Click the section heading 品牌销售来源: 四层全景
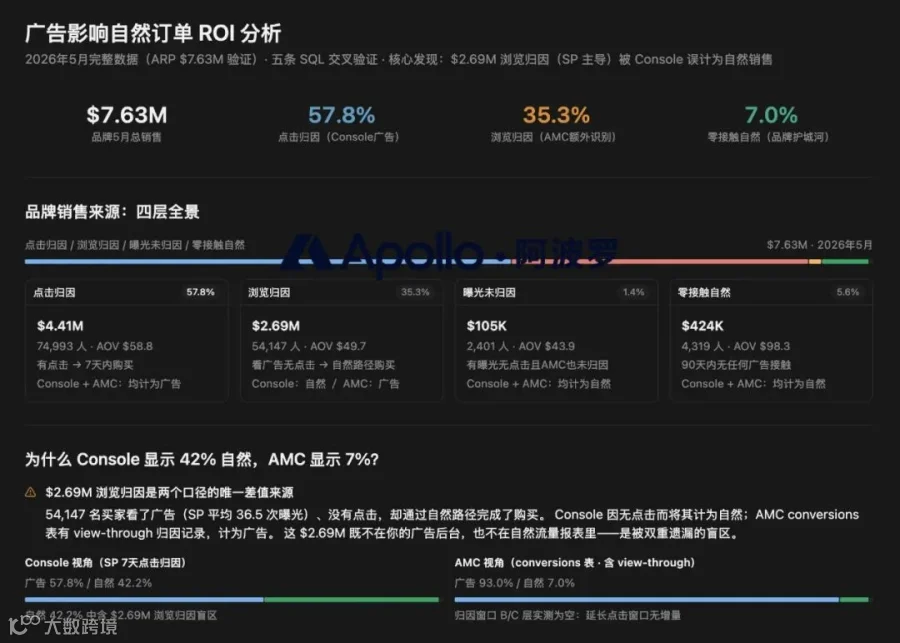 112,212
